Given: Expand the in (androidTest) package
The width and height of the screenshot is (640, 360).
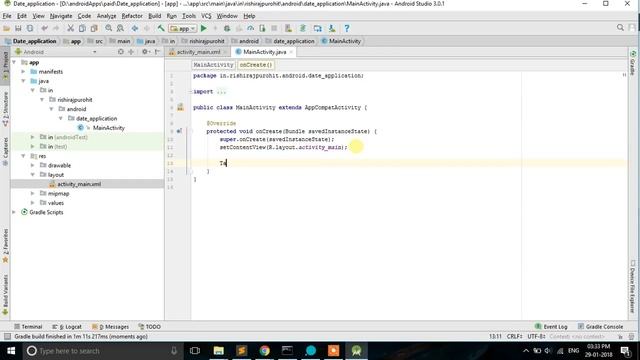Looking at the screenshot, I should coord(33,137).
